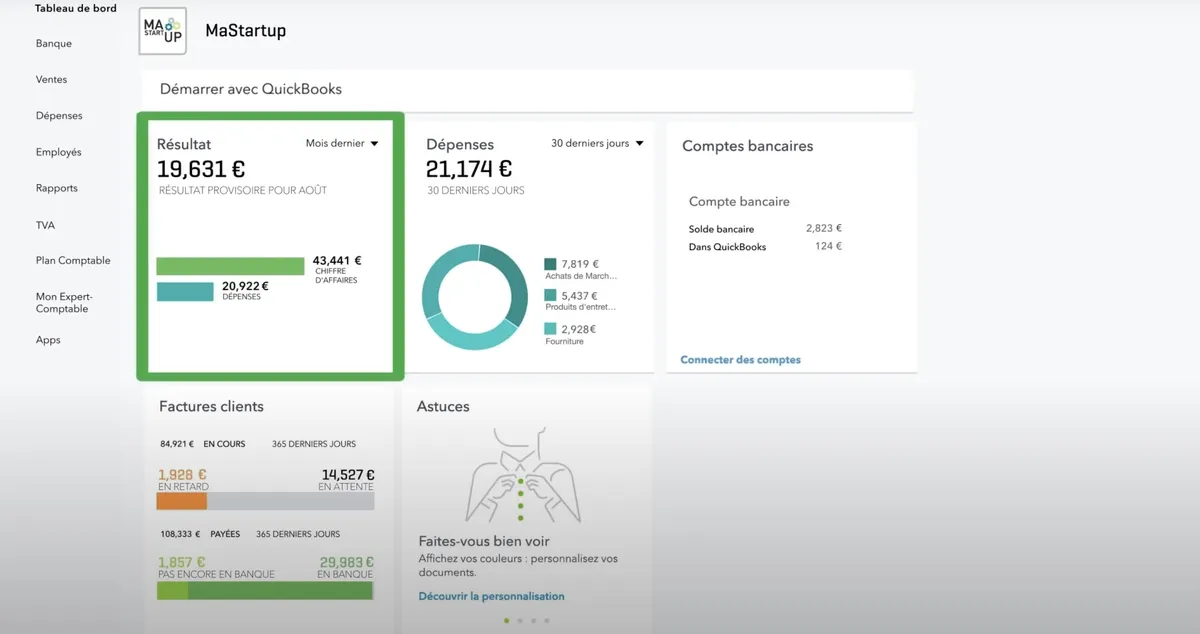Image resolution: width=1200 pixels, height=634 pixels.
Task: Click the grey en attente invoice bar
Action: [290, 502]
